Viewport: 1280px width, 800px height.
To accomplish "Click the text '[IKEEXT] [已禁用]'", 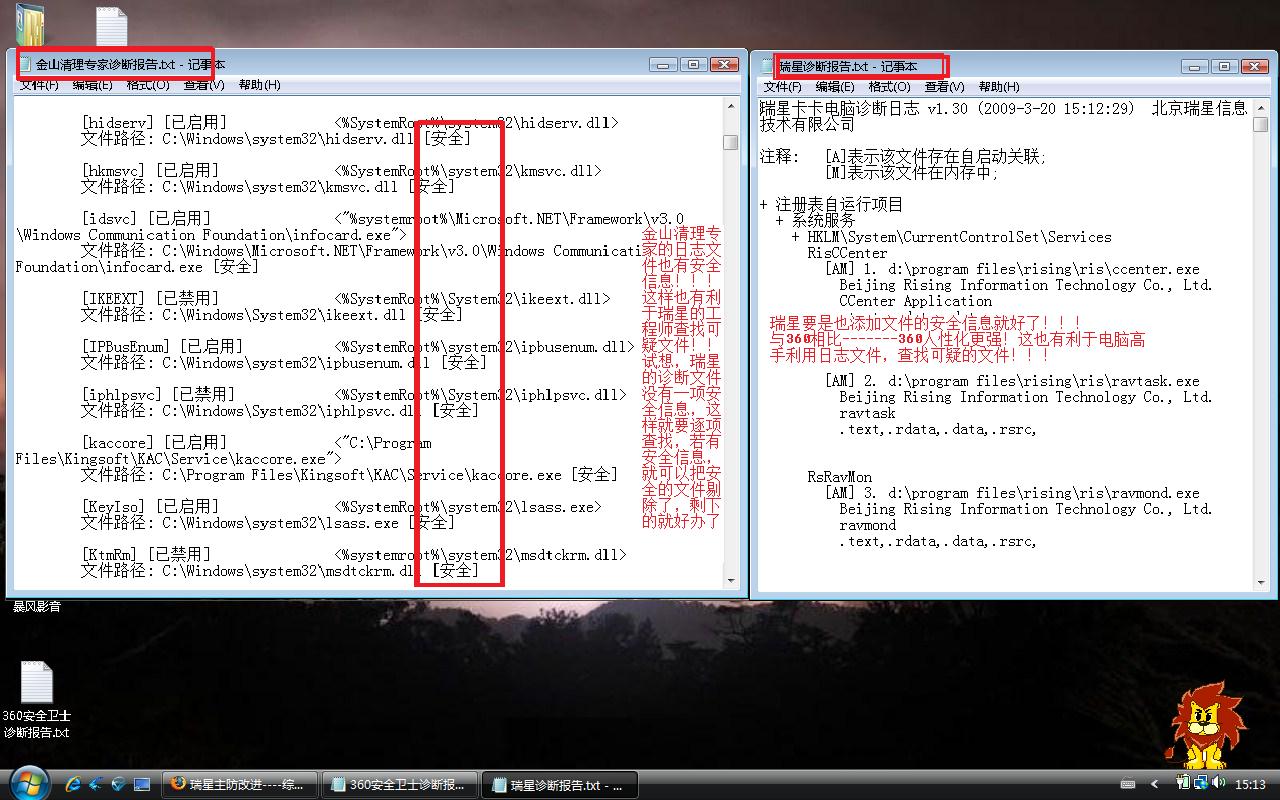I will (153, 299).
